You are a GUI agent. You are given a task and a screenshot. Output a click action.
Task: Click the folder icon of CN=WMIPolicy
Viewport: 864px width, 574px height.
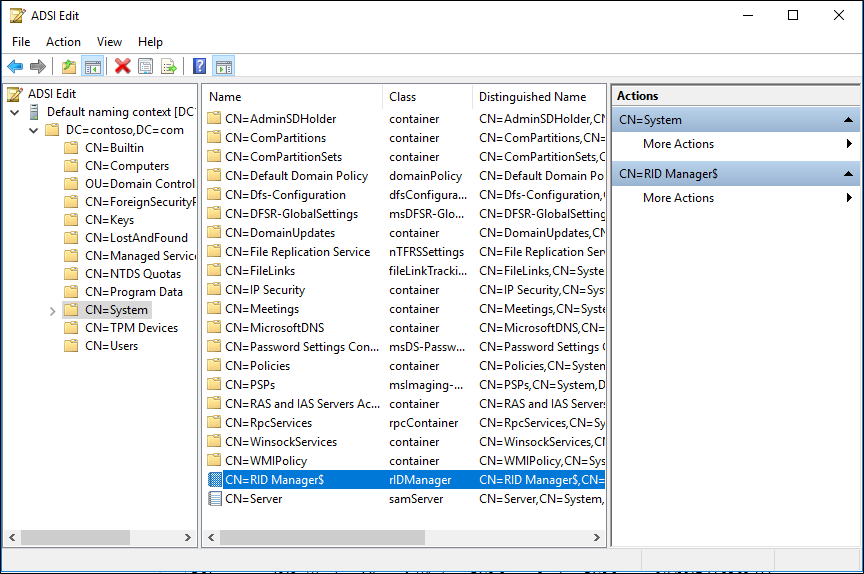click(214, 460)
